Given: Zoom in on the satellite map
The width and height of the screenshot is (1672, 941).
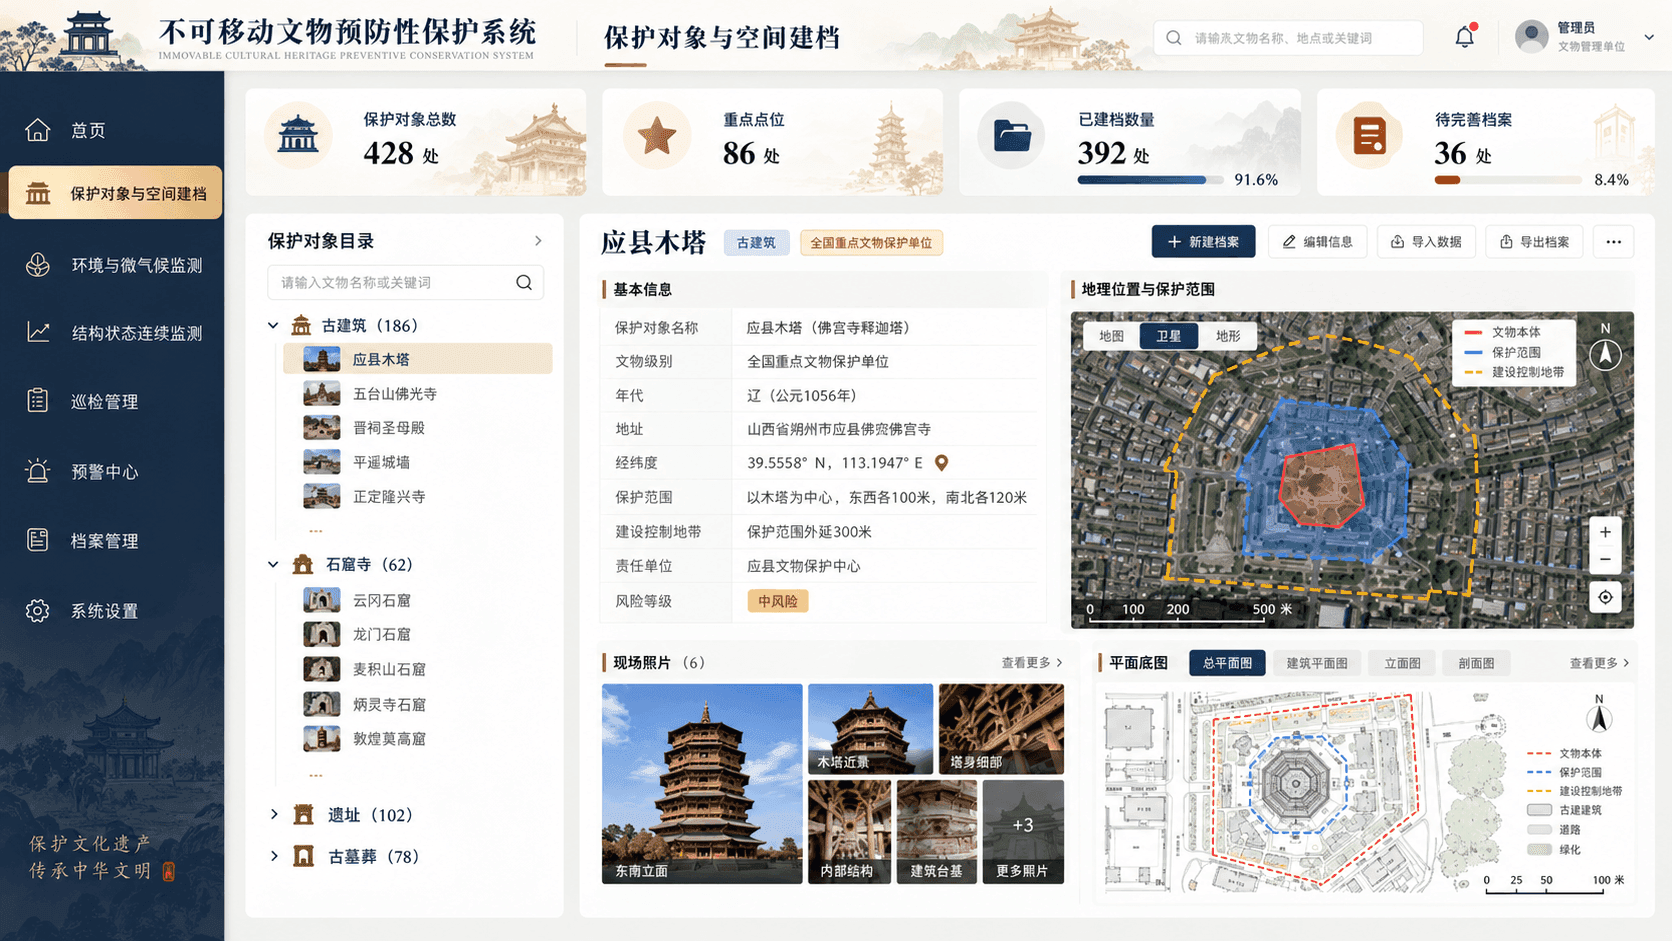Looking at the screenshot, I should pos(1605,532).
